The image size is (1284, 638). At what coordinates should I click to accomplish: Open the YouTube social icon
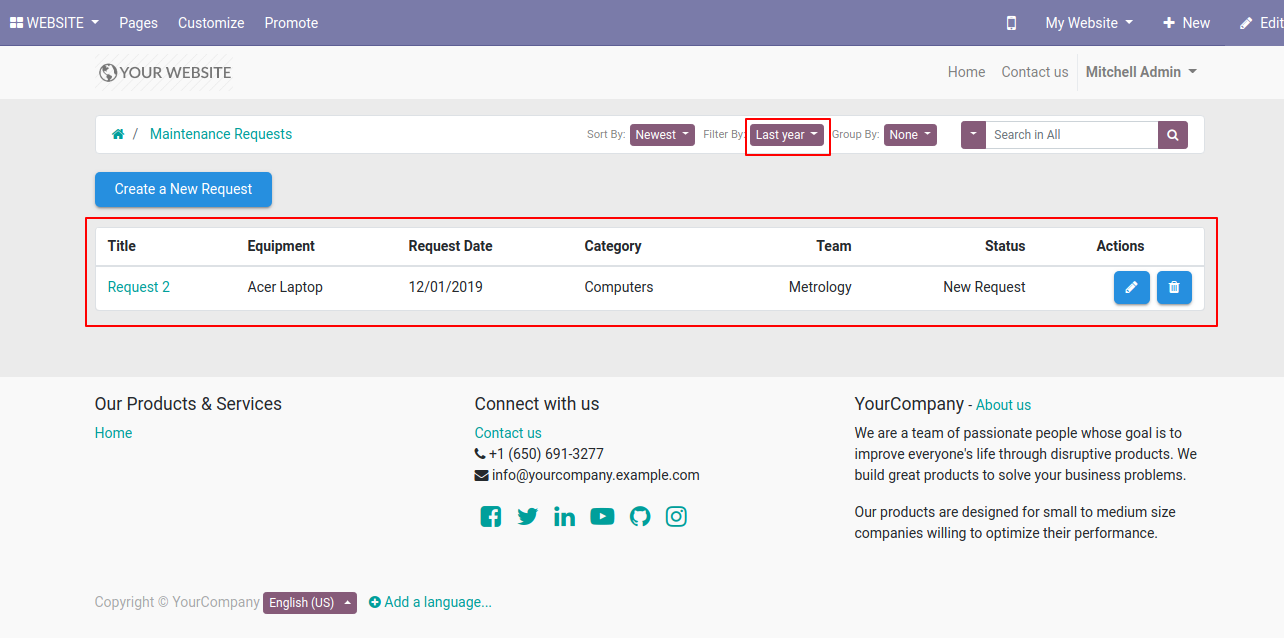[x=602, y=517]
